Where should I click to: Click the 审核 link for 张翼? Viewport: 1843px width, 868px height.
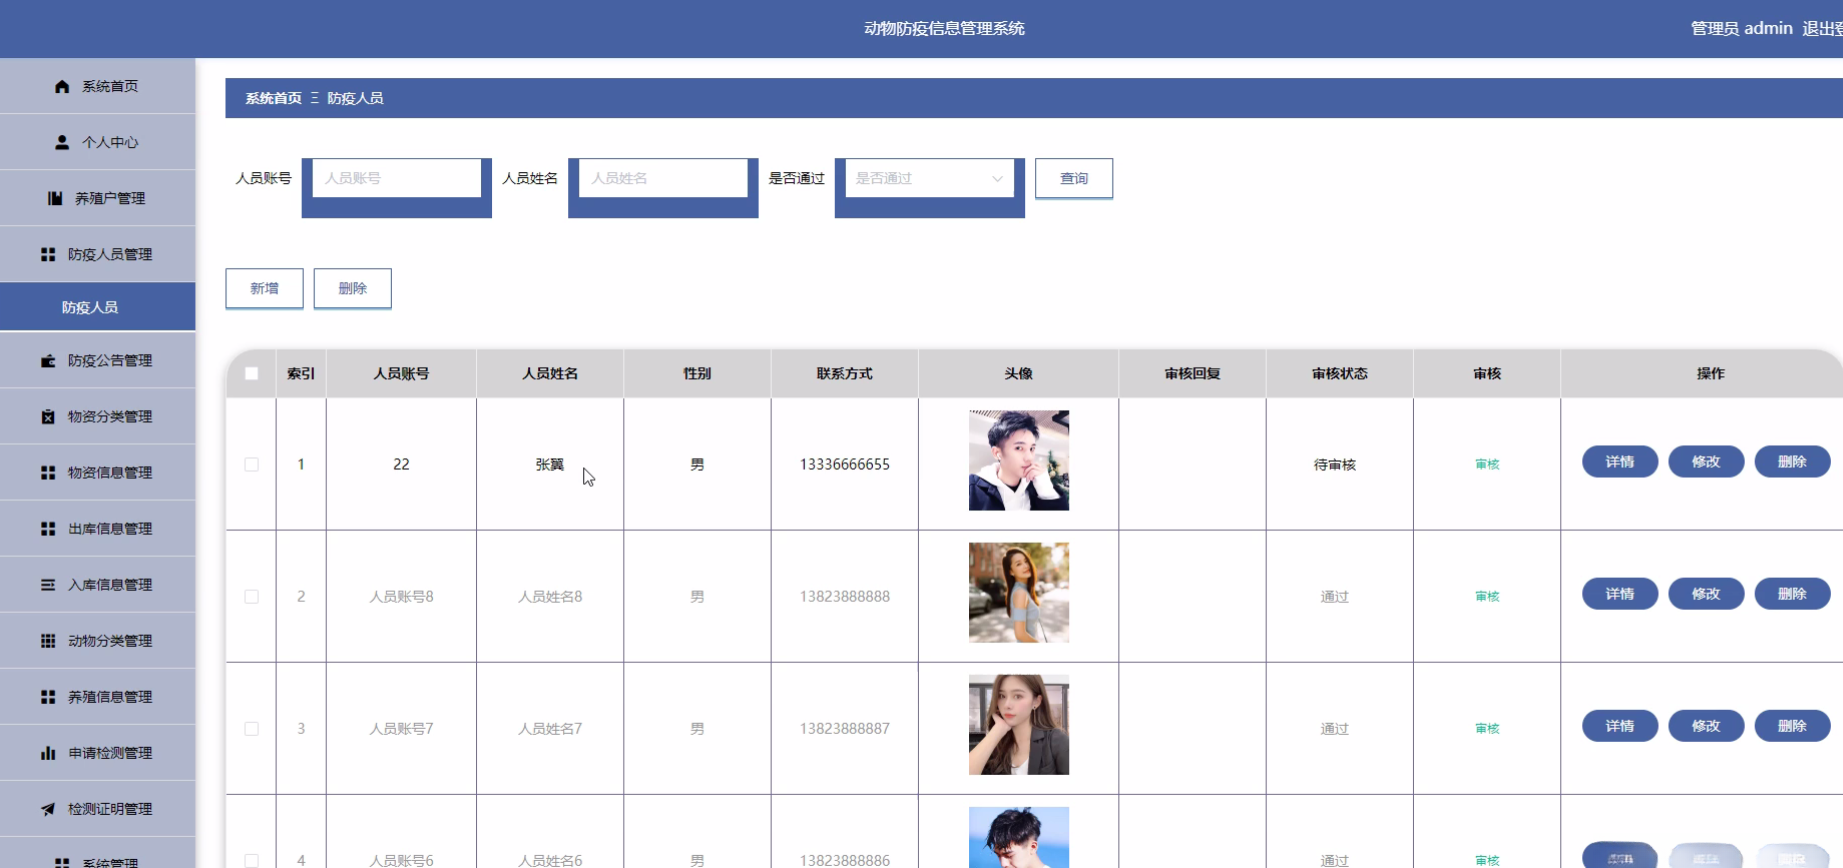[1487, 464]
